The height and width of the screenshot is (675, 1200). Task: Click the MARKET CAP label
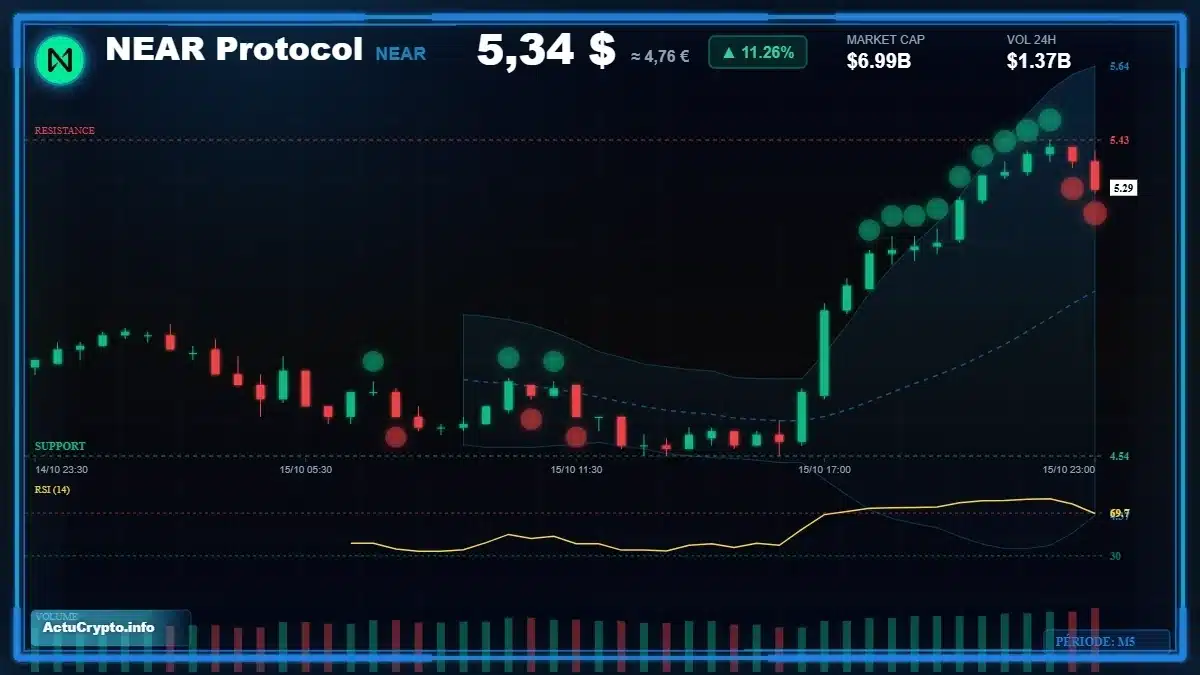click(886, 40)
